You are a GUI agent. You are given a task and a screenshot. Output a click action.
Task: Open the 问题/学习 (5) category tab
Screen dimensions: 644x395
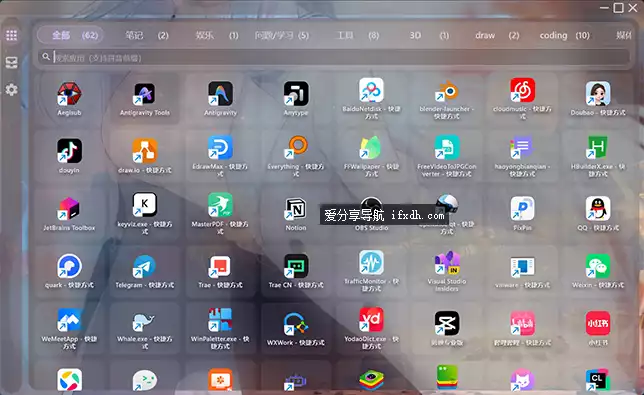pos(282,36)
